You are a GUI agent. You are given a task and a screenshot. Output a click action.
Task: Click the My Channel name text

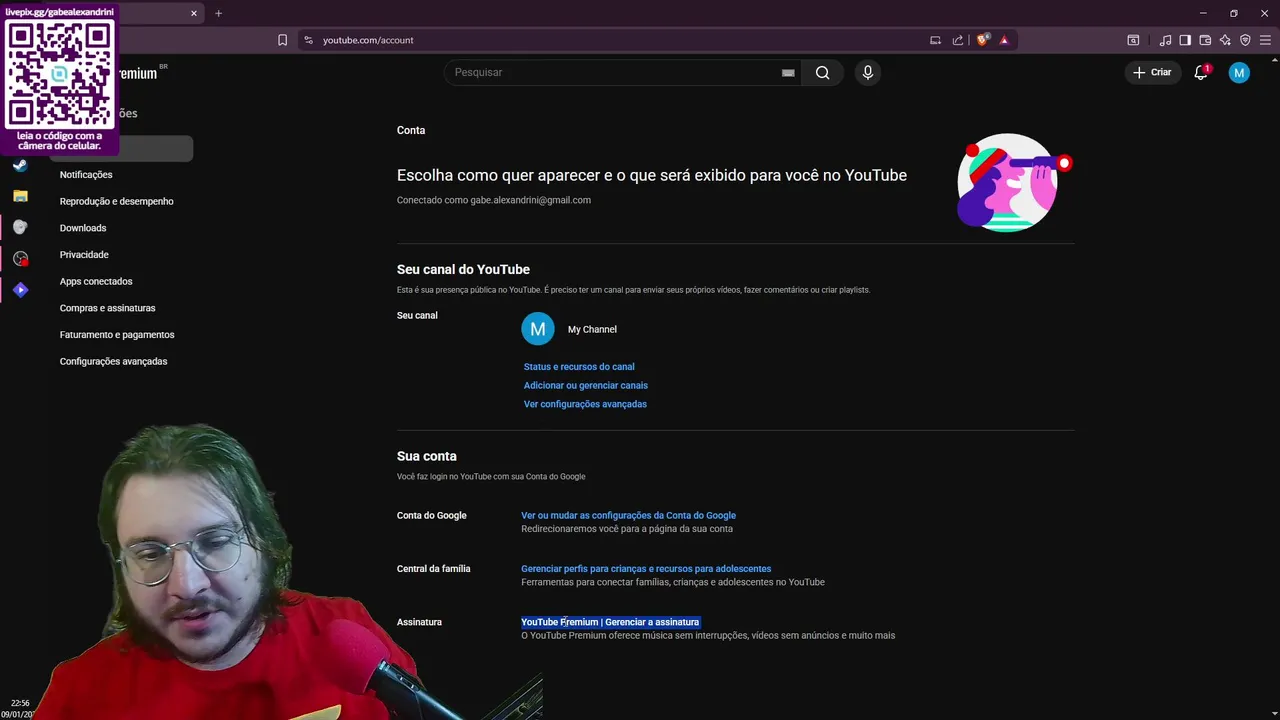(592, 329)
